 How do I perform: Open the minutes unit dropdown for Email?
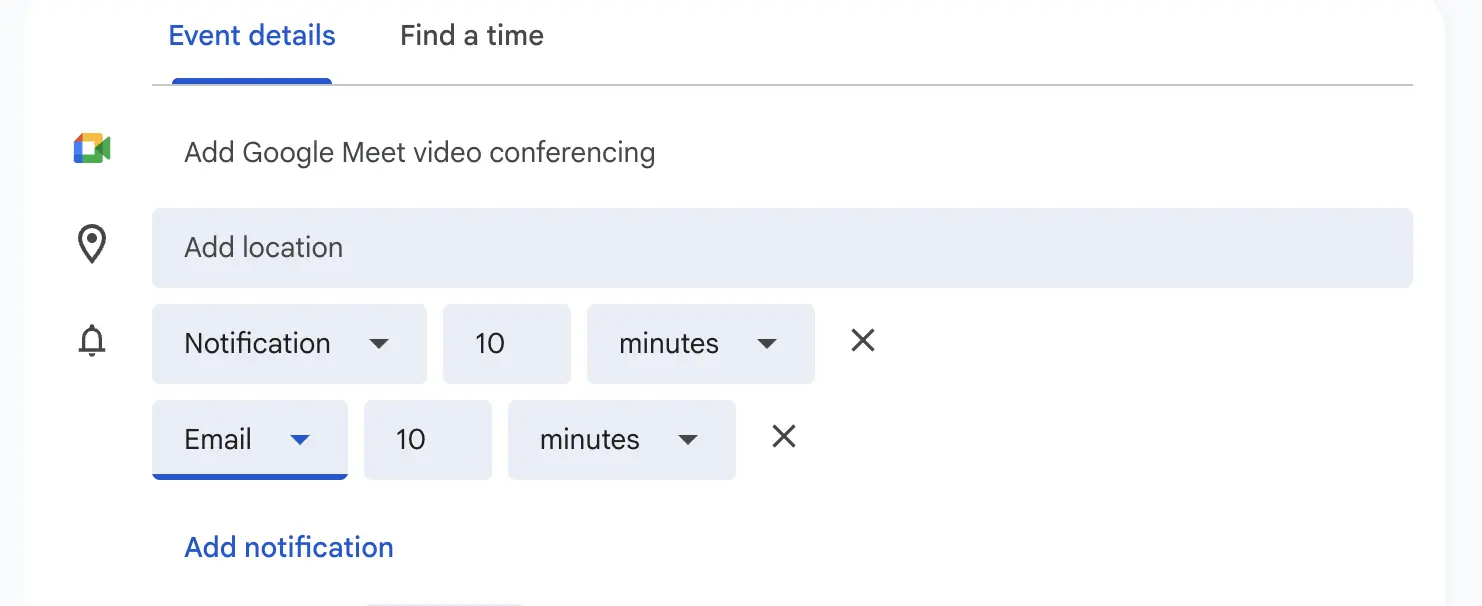[x=621, y=439]
